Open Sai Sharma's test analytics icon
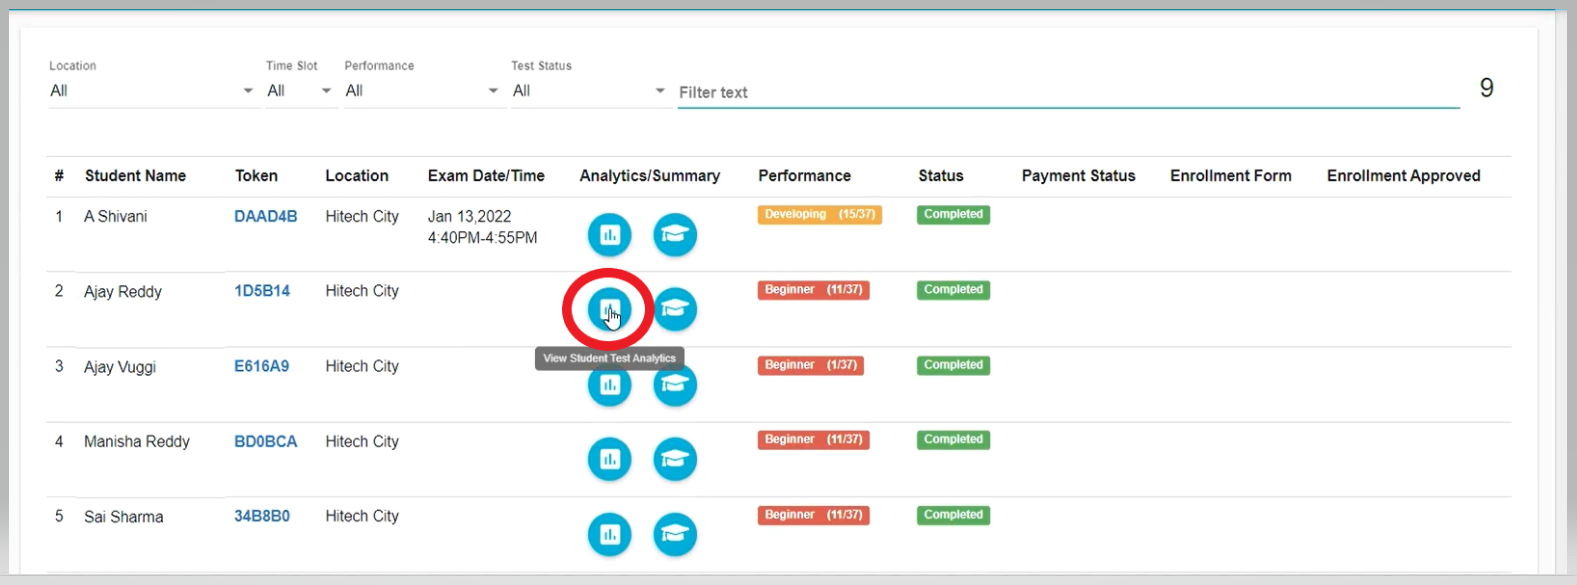This screenshot has height=585, width=1577. coord(609,534)
